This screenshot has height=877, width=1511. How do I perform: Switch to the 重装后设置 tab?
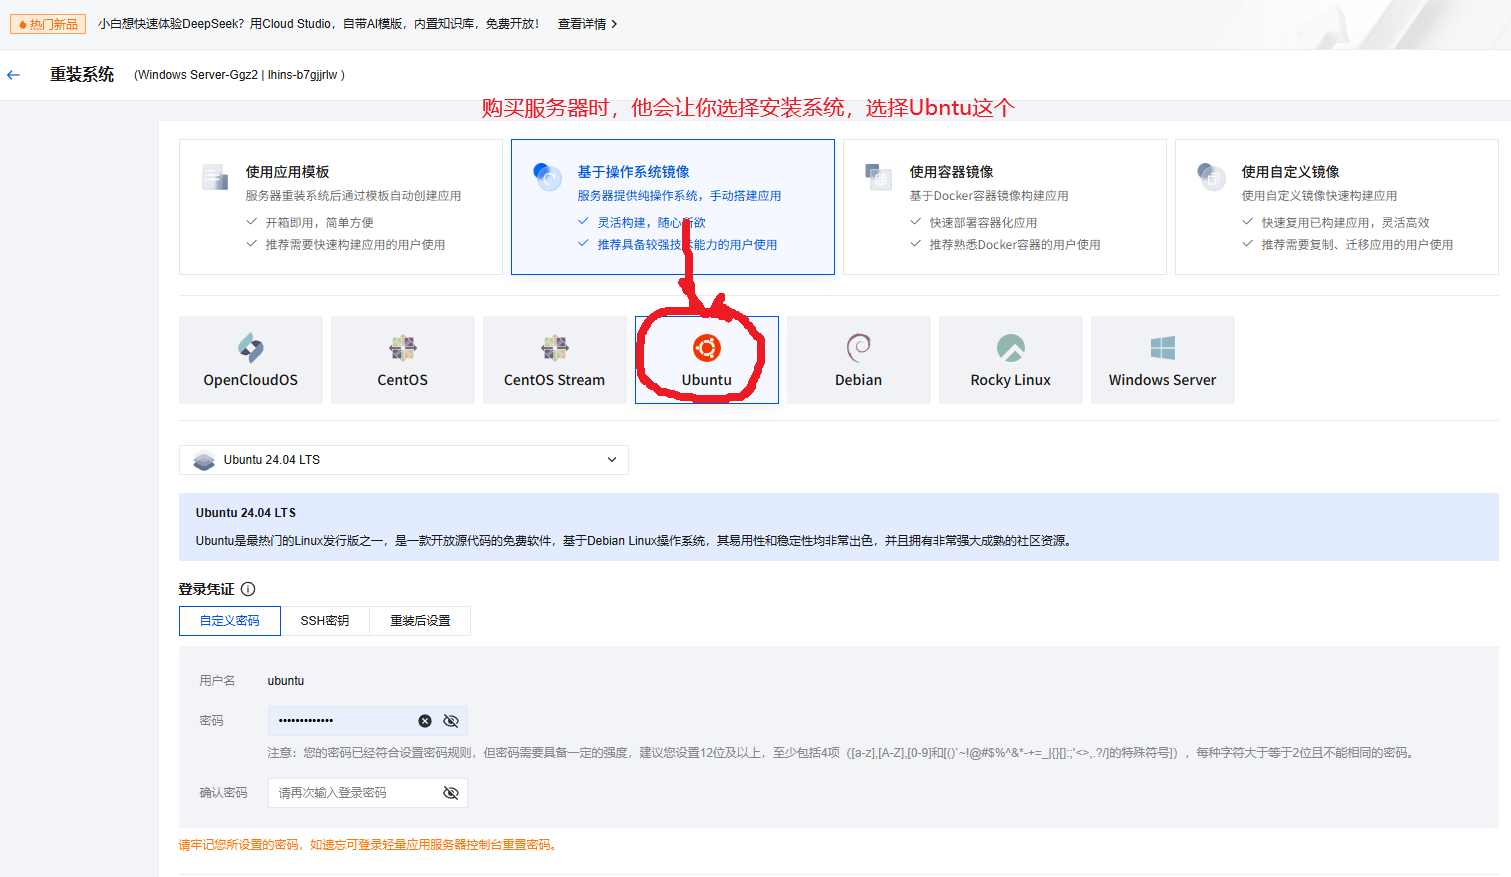click(420, 621)
